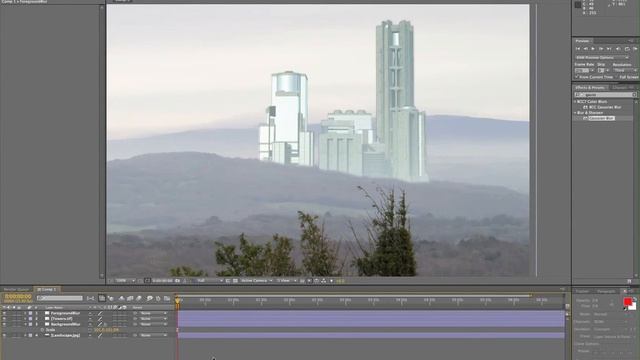The image size is (640, 360).
Task: Take snapshot with camera icon in viewer
Action: [177, 281]
